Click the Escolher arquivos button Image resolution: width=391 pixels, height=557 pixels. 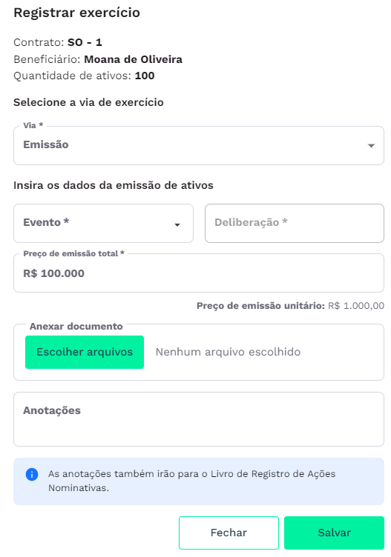pos(85,352)
